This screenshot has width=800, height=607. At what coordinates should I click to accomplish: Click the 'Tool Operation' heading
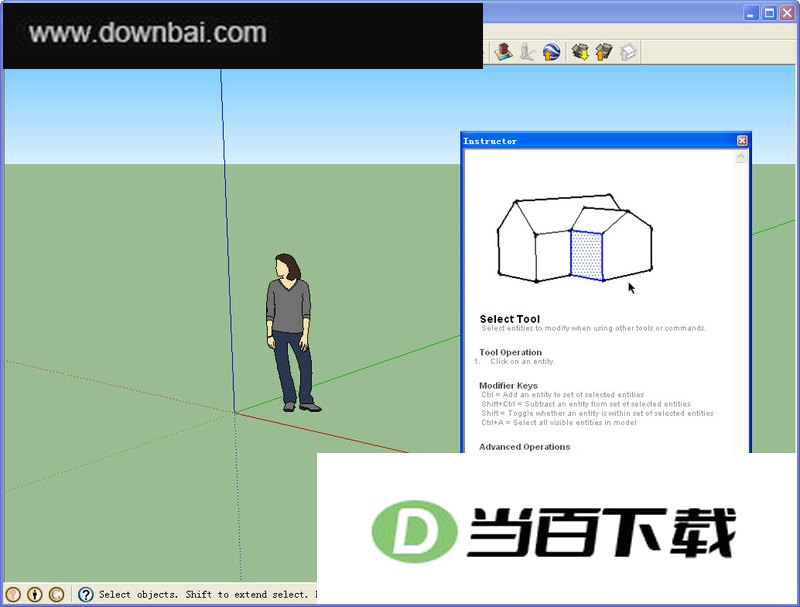point(510,352)
